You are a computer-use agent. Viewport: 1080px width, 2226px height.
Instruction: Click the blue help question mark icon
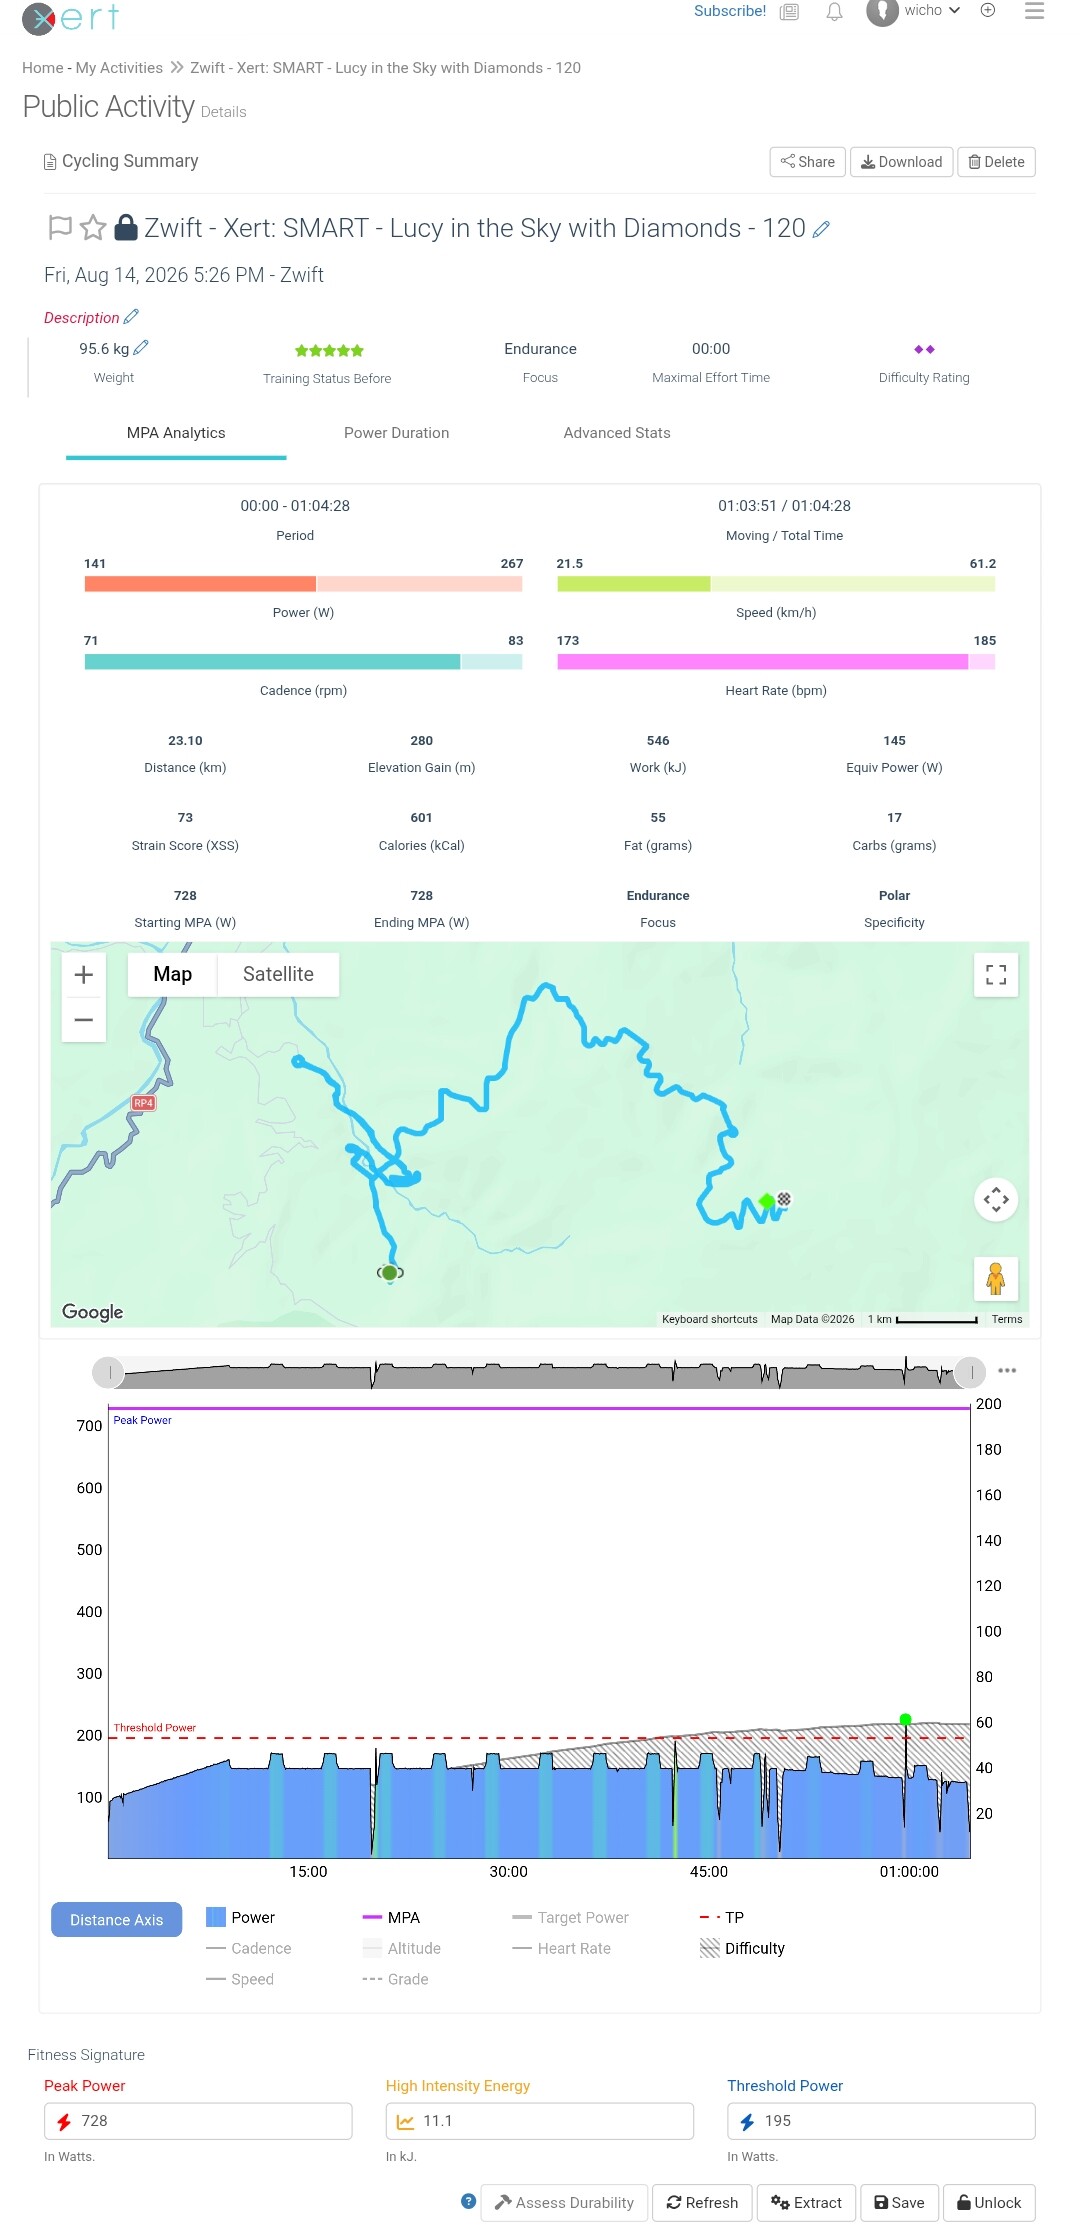pos(468,2201)
